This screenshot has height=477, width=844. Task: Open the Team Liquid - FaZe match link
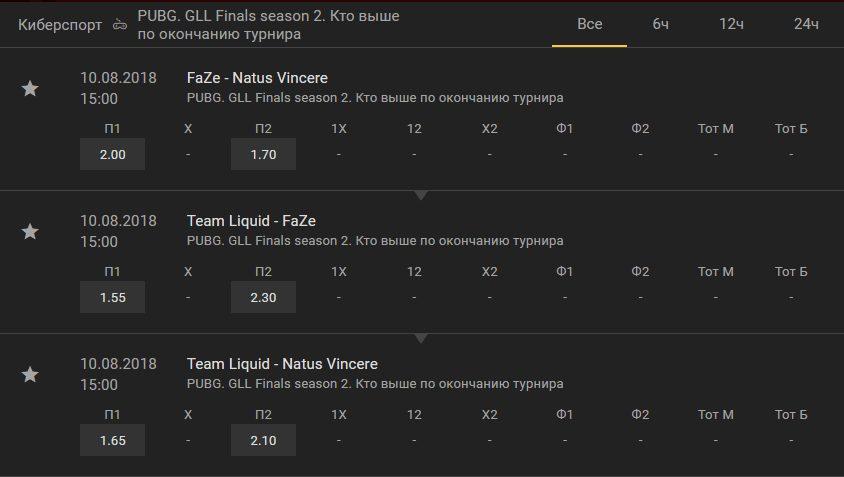click(x=251, y=221)
